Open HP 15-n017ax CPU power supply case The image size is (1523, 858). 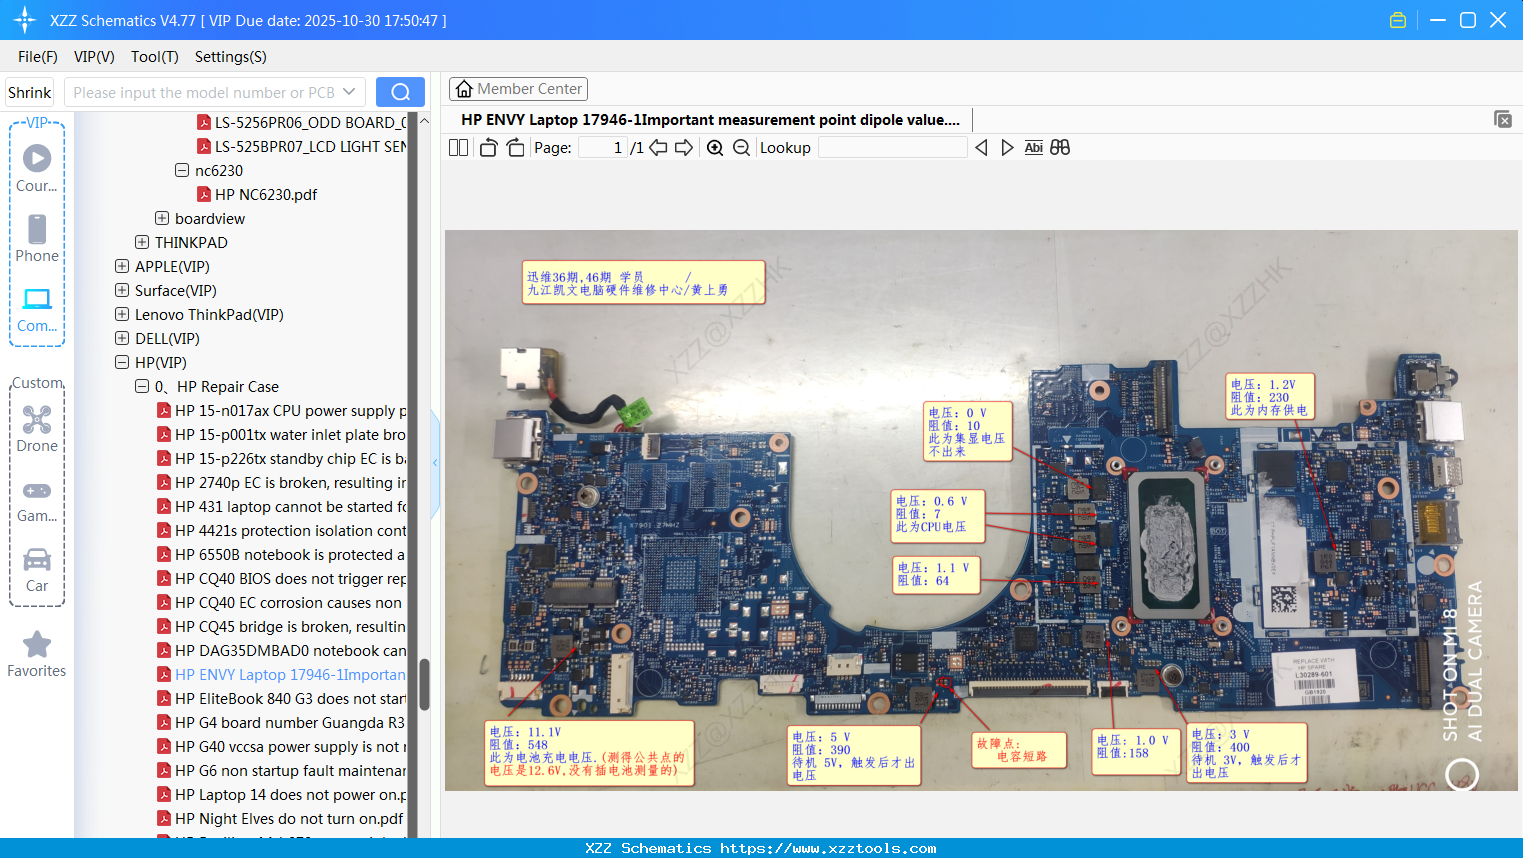click(x=281, y=410)
